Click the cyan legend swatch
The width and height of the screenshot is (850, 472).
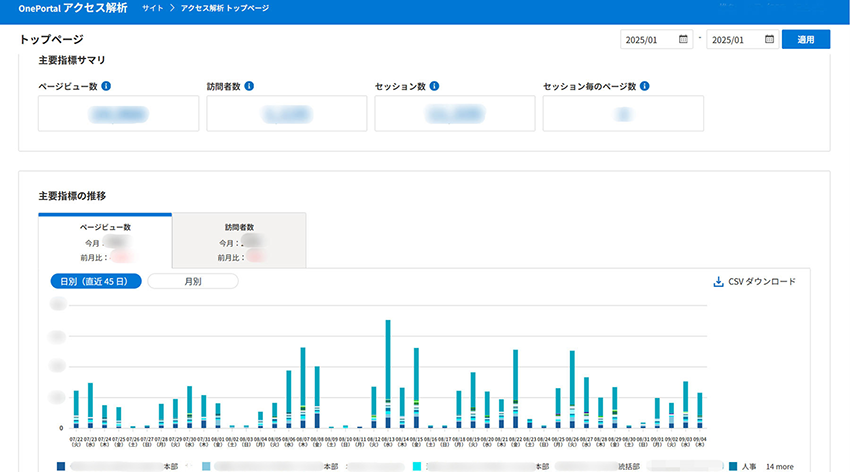click(417, 466)
